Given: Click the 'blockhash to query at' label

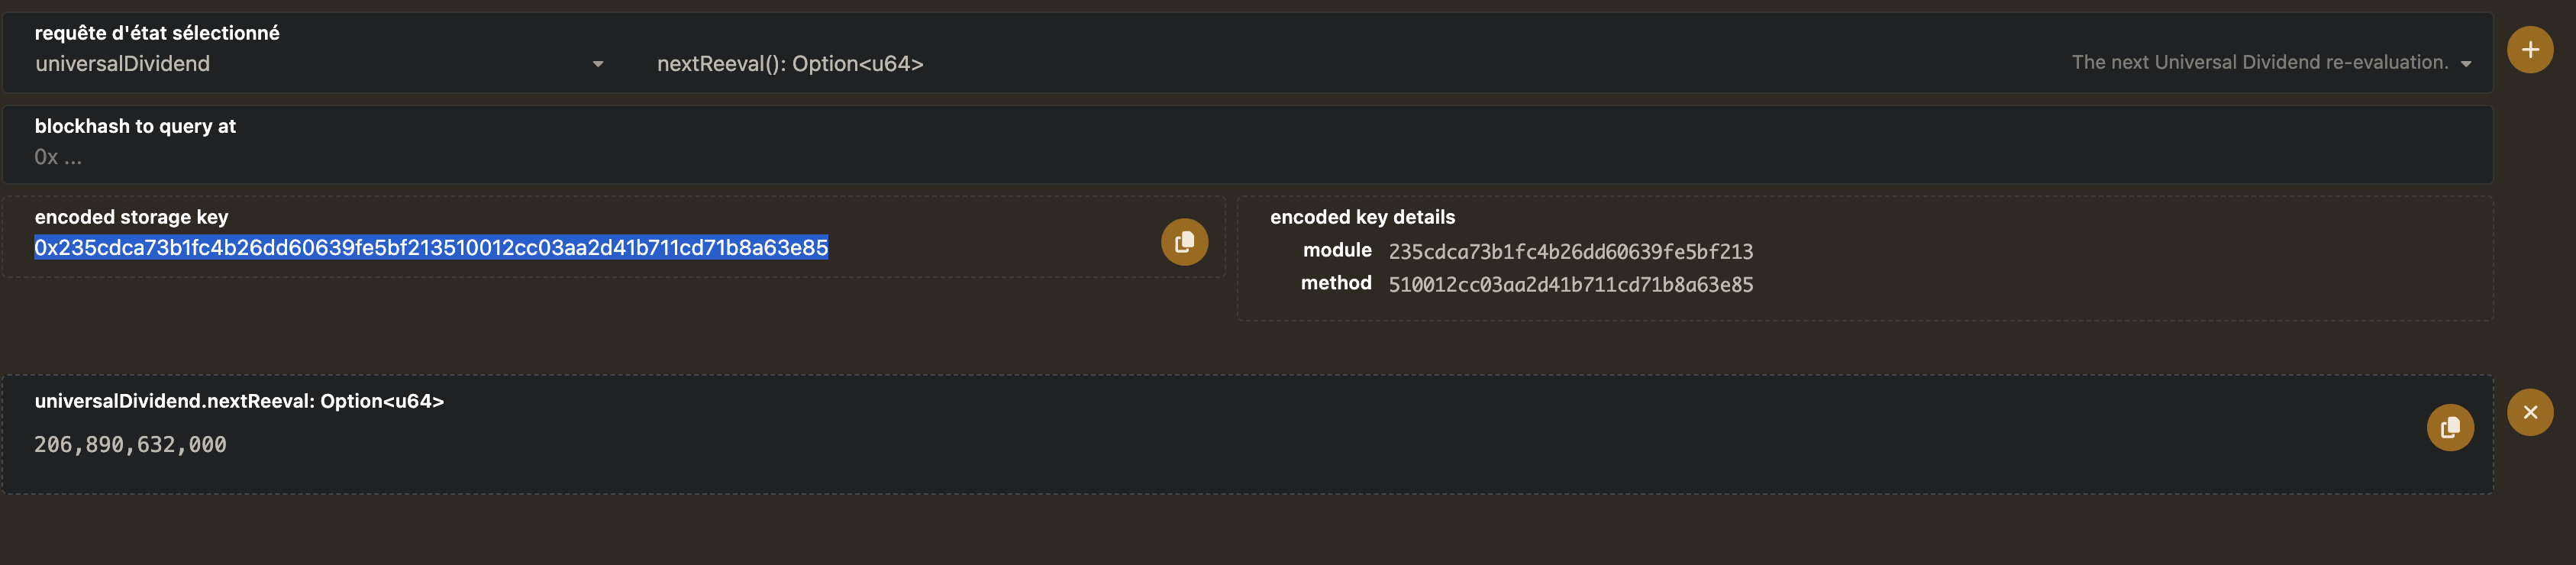Looking at the screenshot, I should click(x=135, y=126).
